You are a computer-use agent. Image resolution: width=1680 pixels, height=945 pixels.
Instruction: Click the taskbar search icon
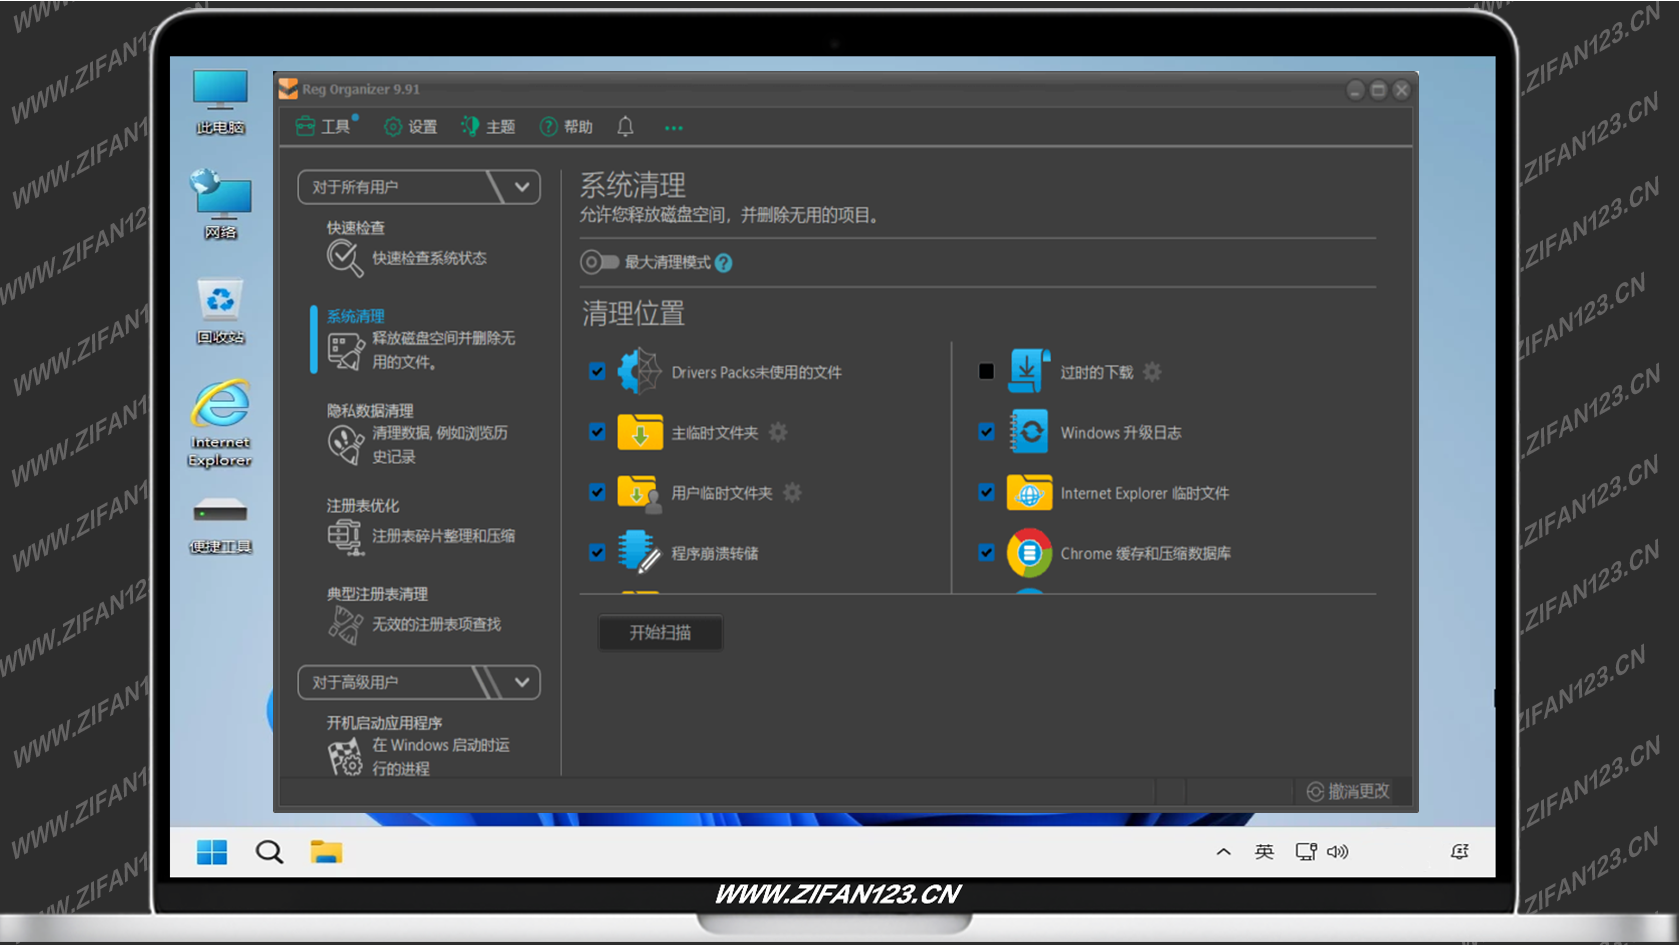pyautogui.click(x=269, y=852)
